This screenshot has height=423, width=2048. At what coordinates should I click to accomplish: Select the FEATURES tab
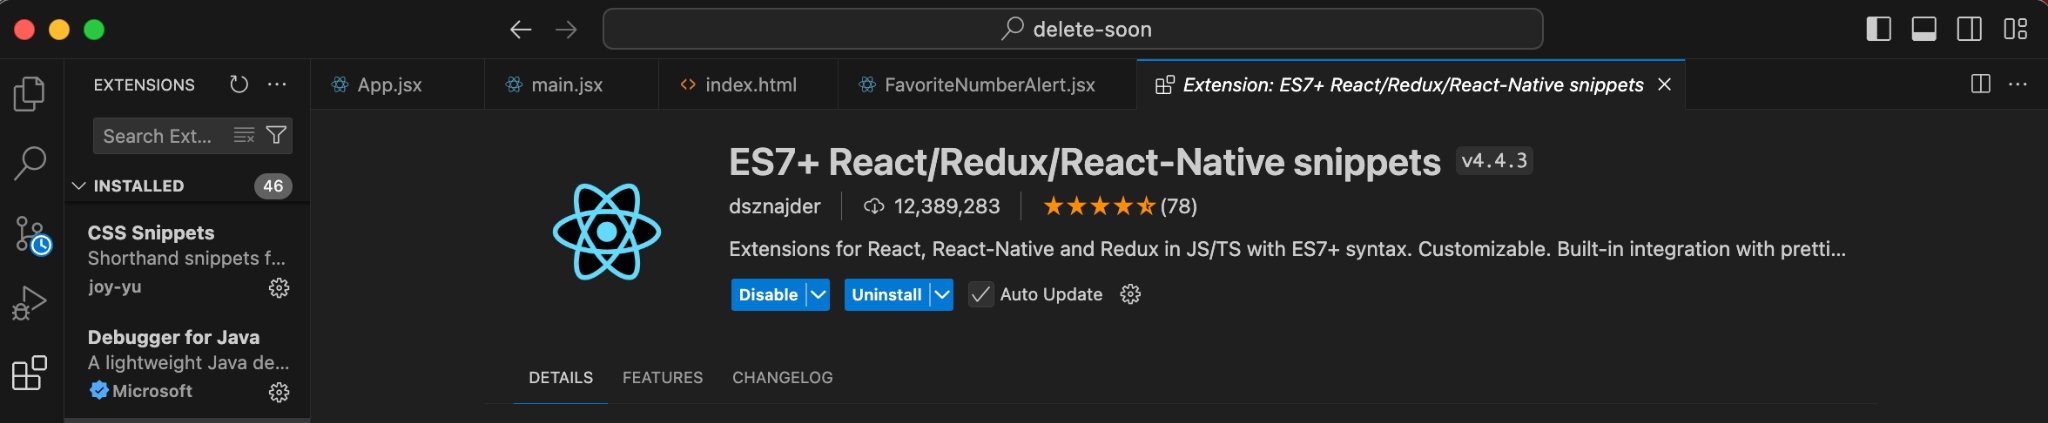(663, 378)
